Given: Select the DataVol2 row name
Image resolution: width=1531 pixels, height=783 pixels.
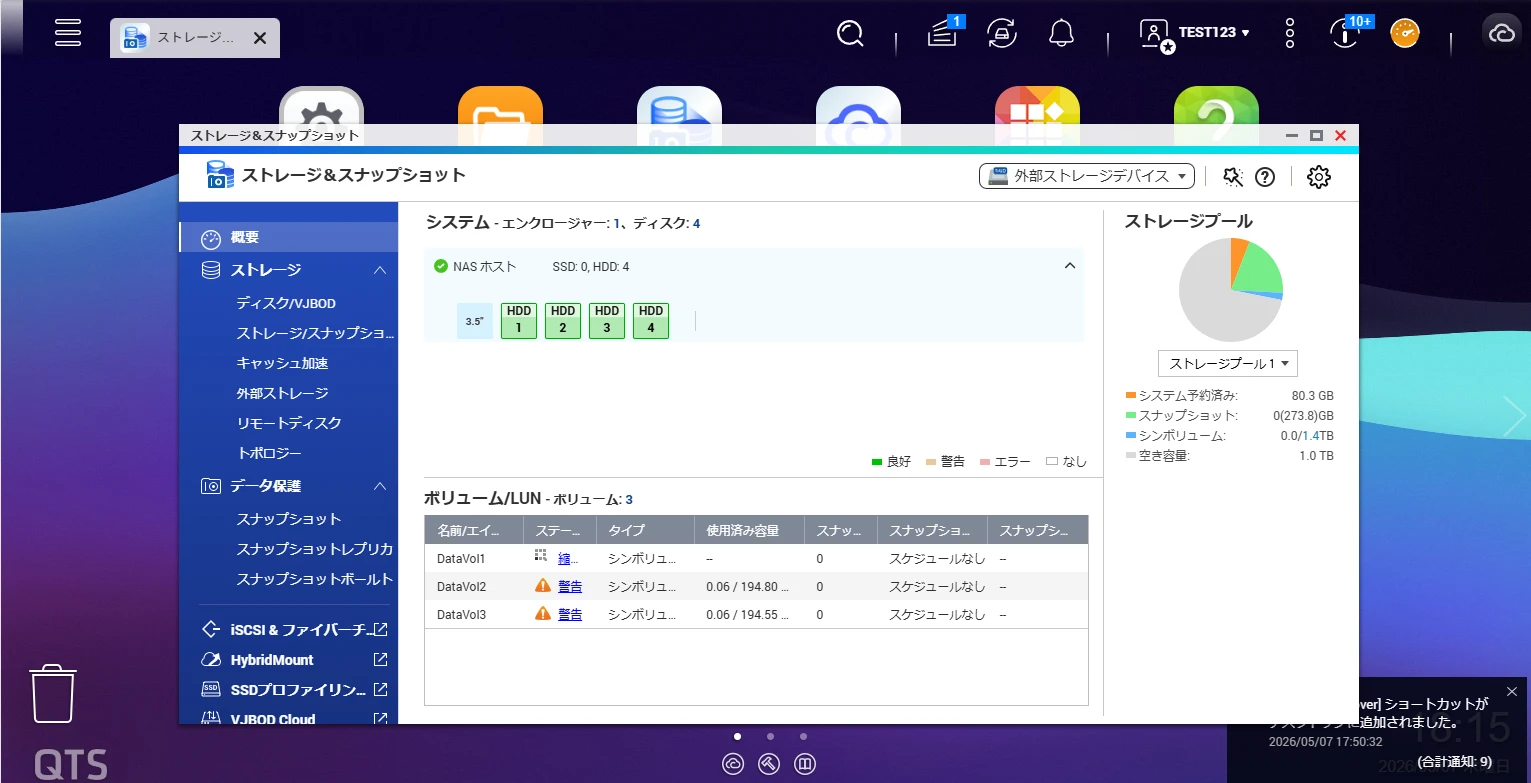Looking at the screenshot, I should click(462, 586).
